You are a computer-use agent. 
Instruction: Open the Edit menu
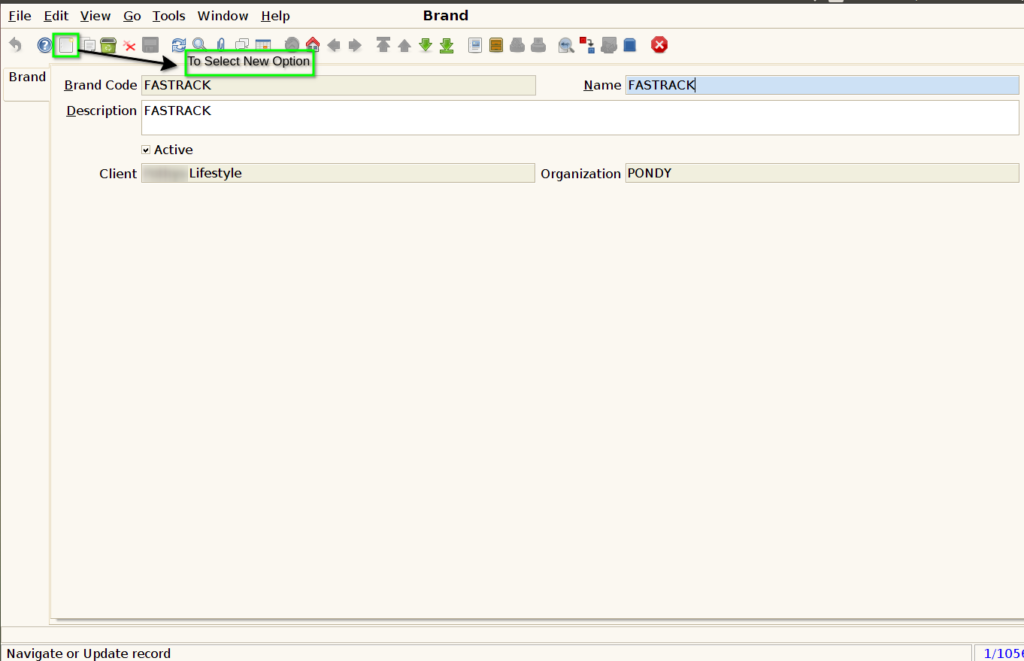tap(56, 16)
